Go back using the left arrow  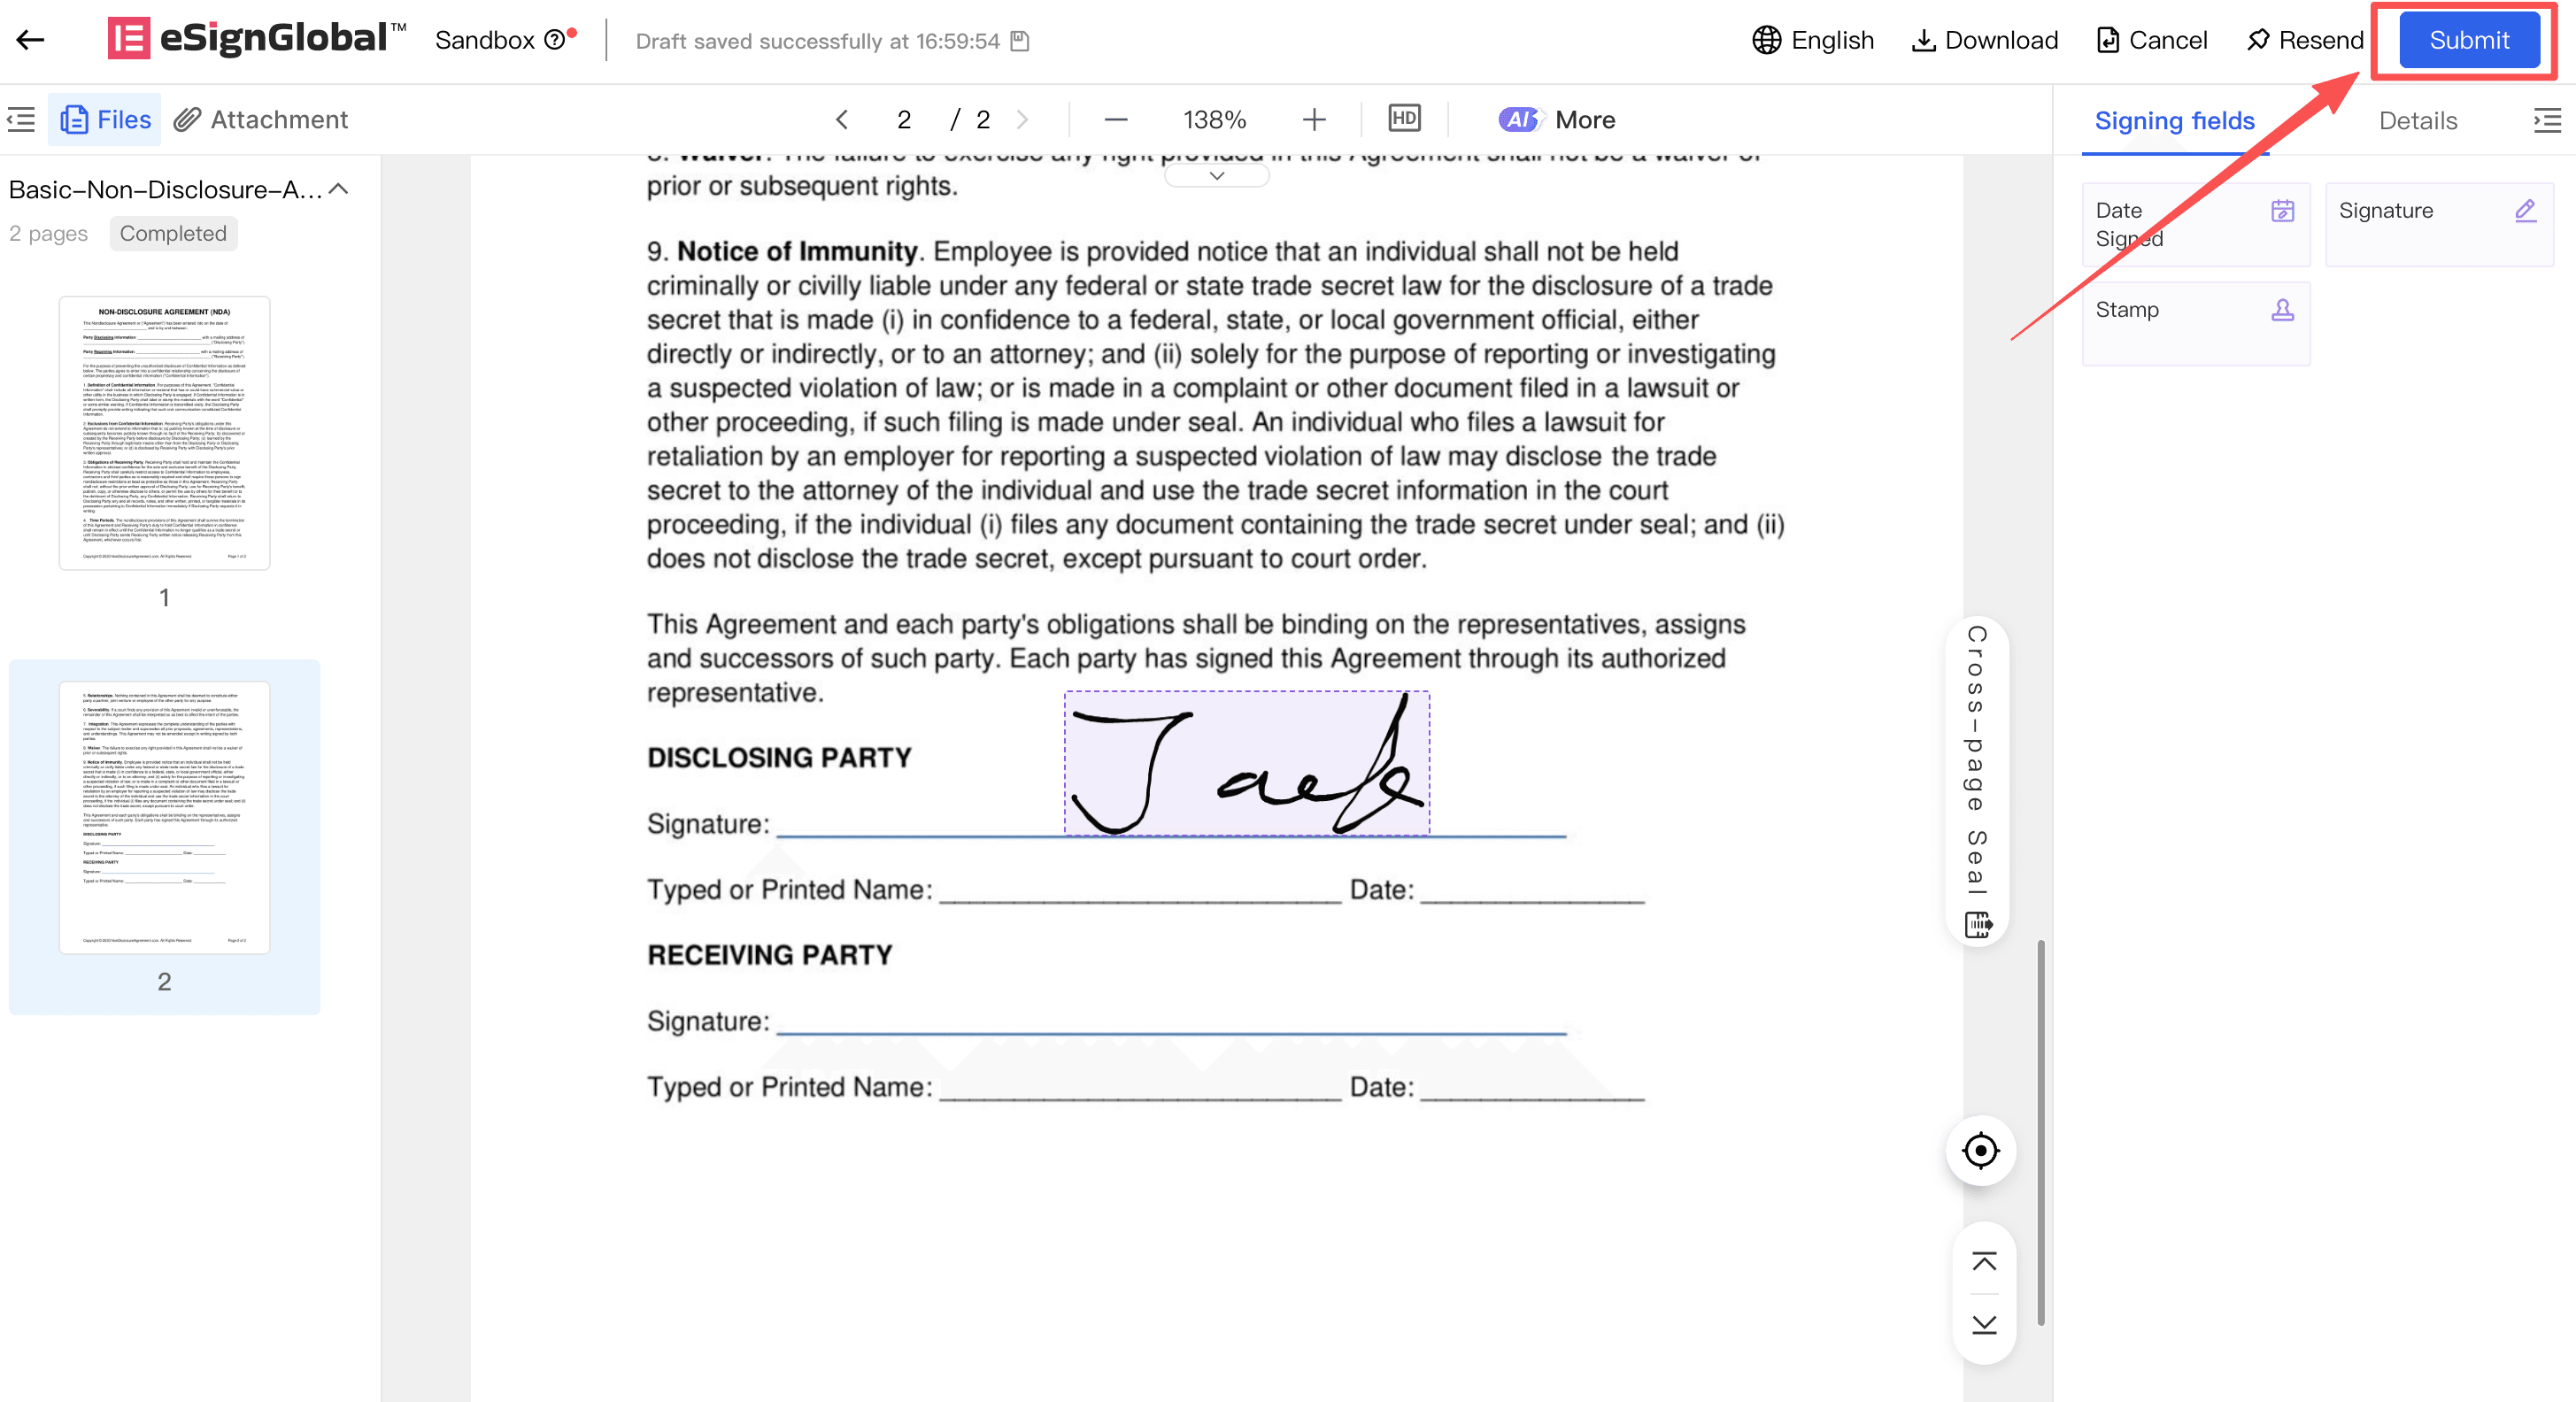pyautogui.click(x=30, y=40)
